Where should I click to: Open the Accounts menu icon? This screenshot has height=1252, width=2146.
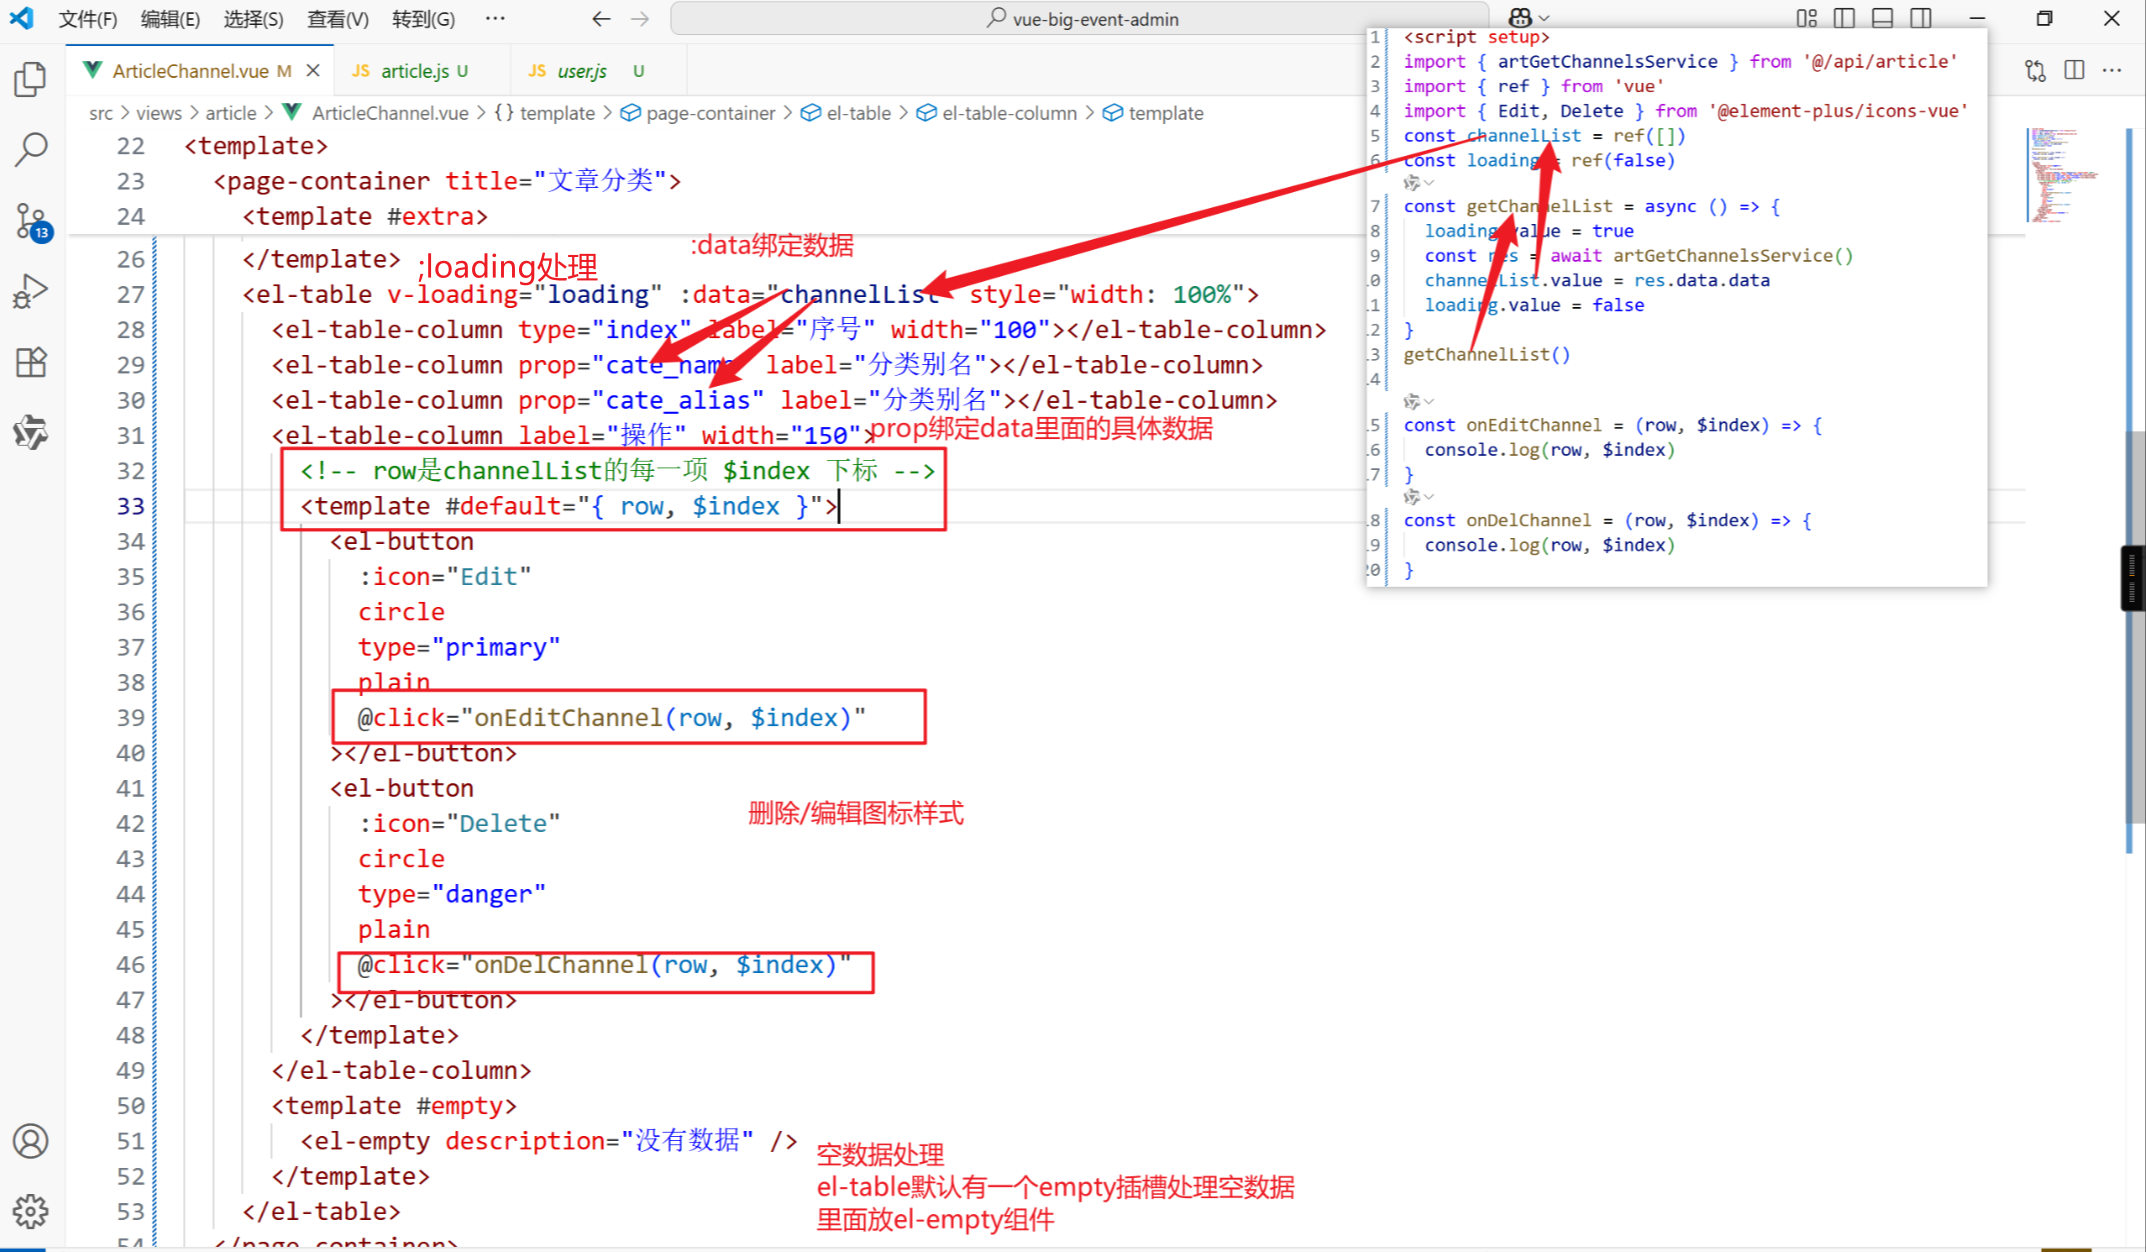tap(31, 1141)
